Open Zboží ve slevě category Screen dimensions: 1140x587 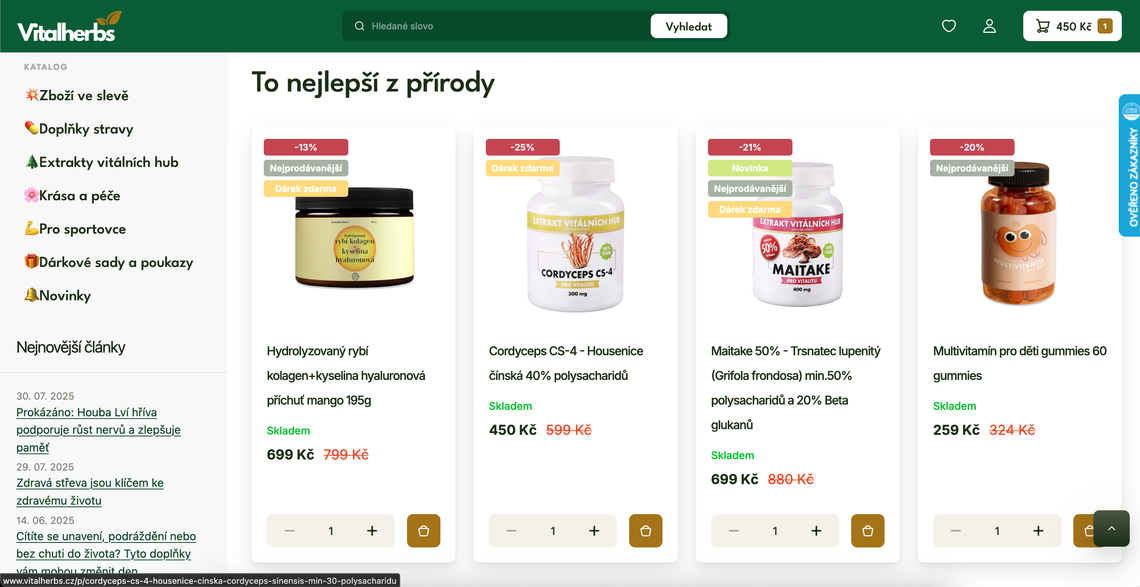click(x=76, y=95)
